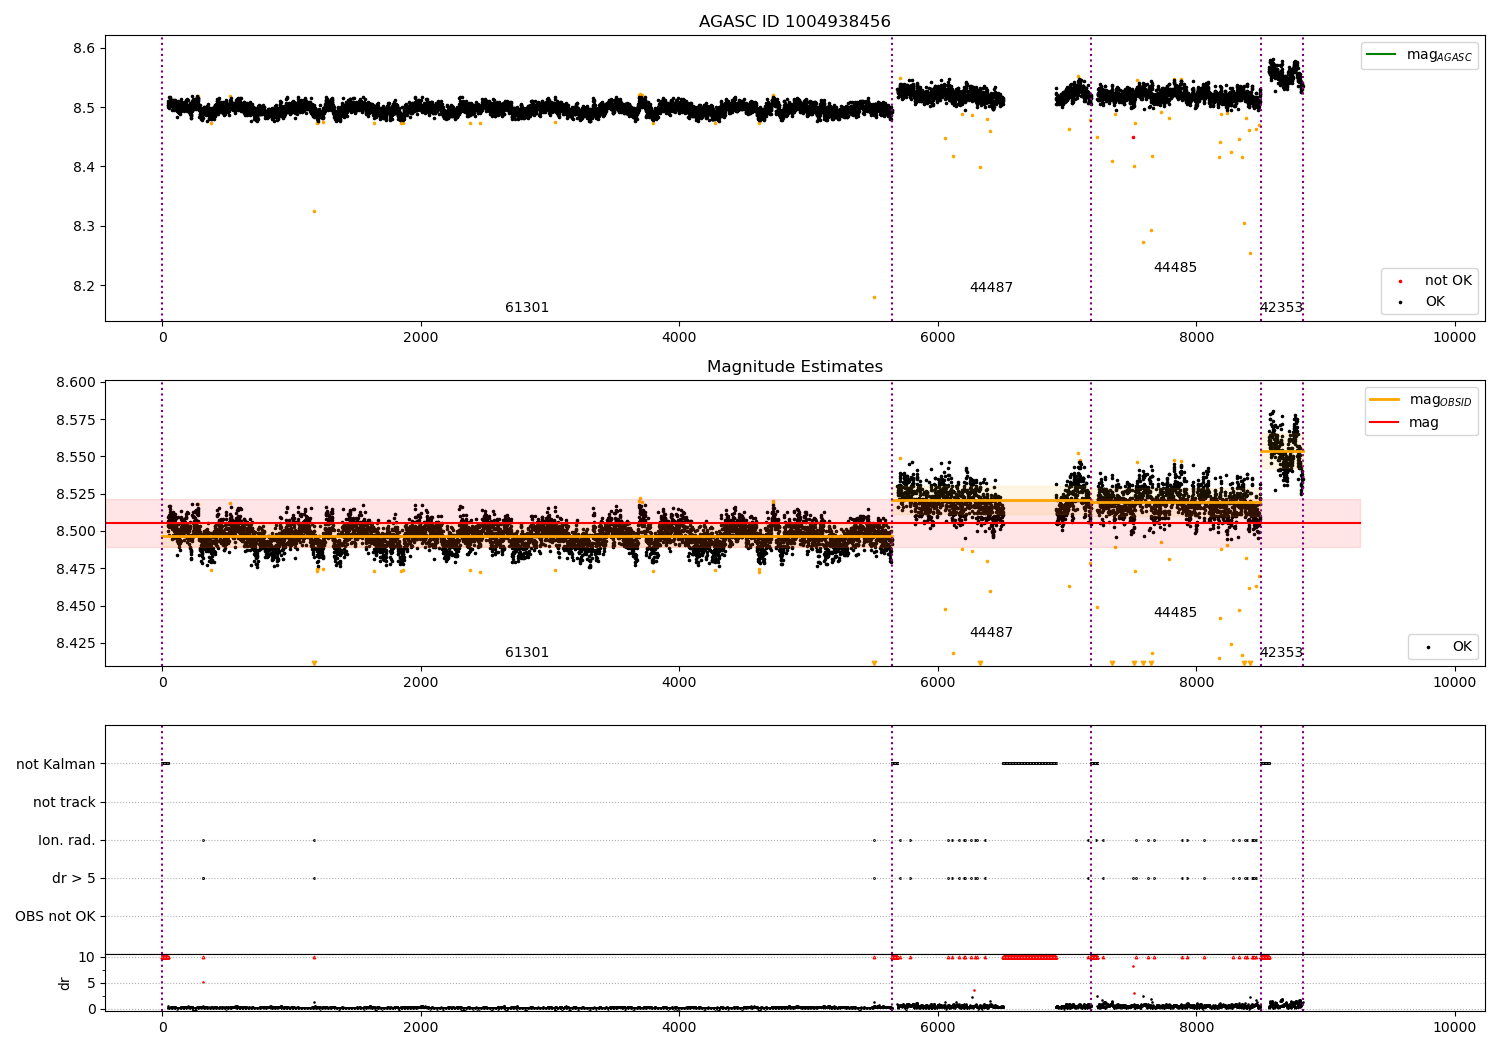Viewport: 1500px width, 1050px height.
Task: Click OBSID label 44487 in the top plot
Action: click(991, 288)
